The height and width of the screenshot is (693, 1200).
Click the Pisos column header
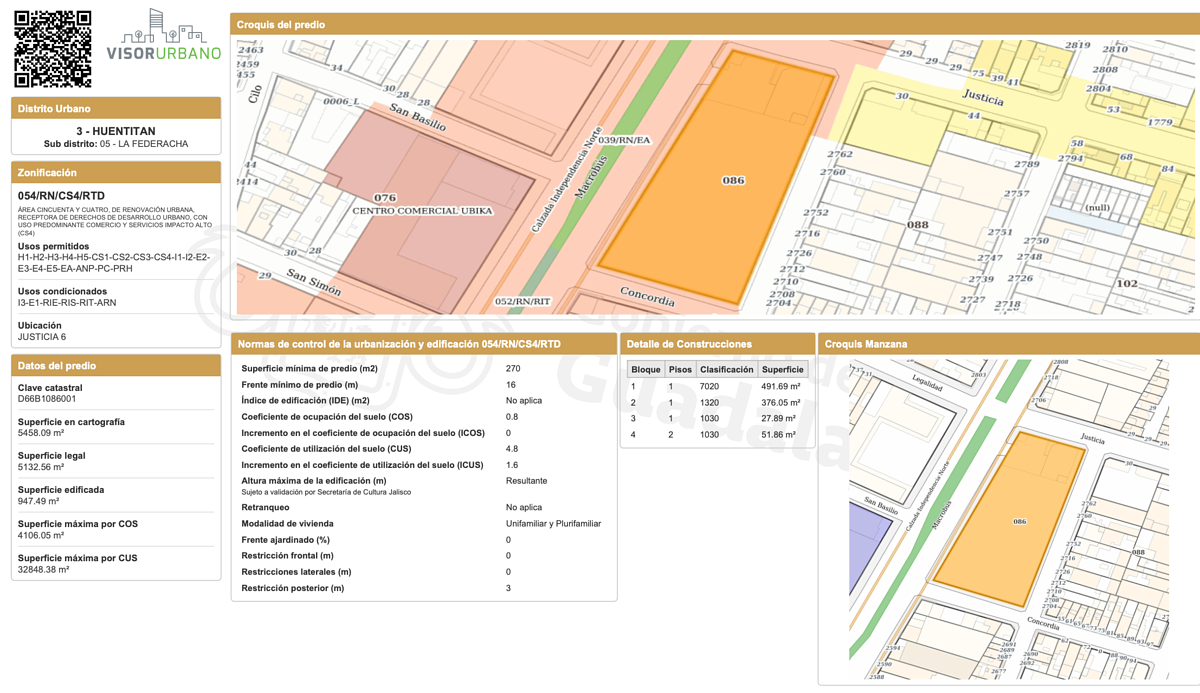[x=680, y=369]
